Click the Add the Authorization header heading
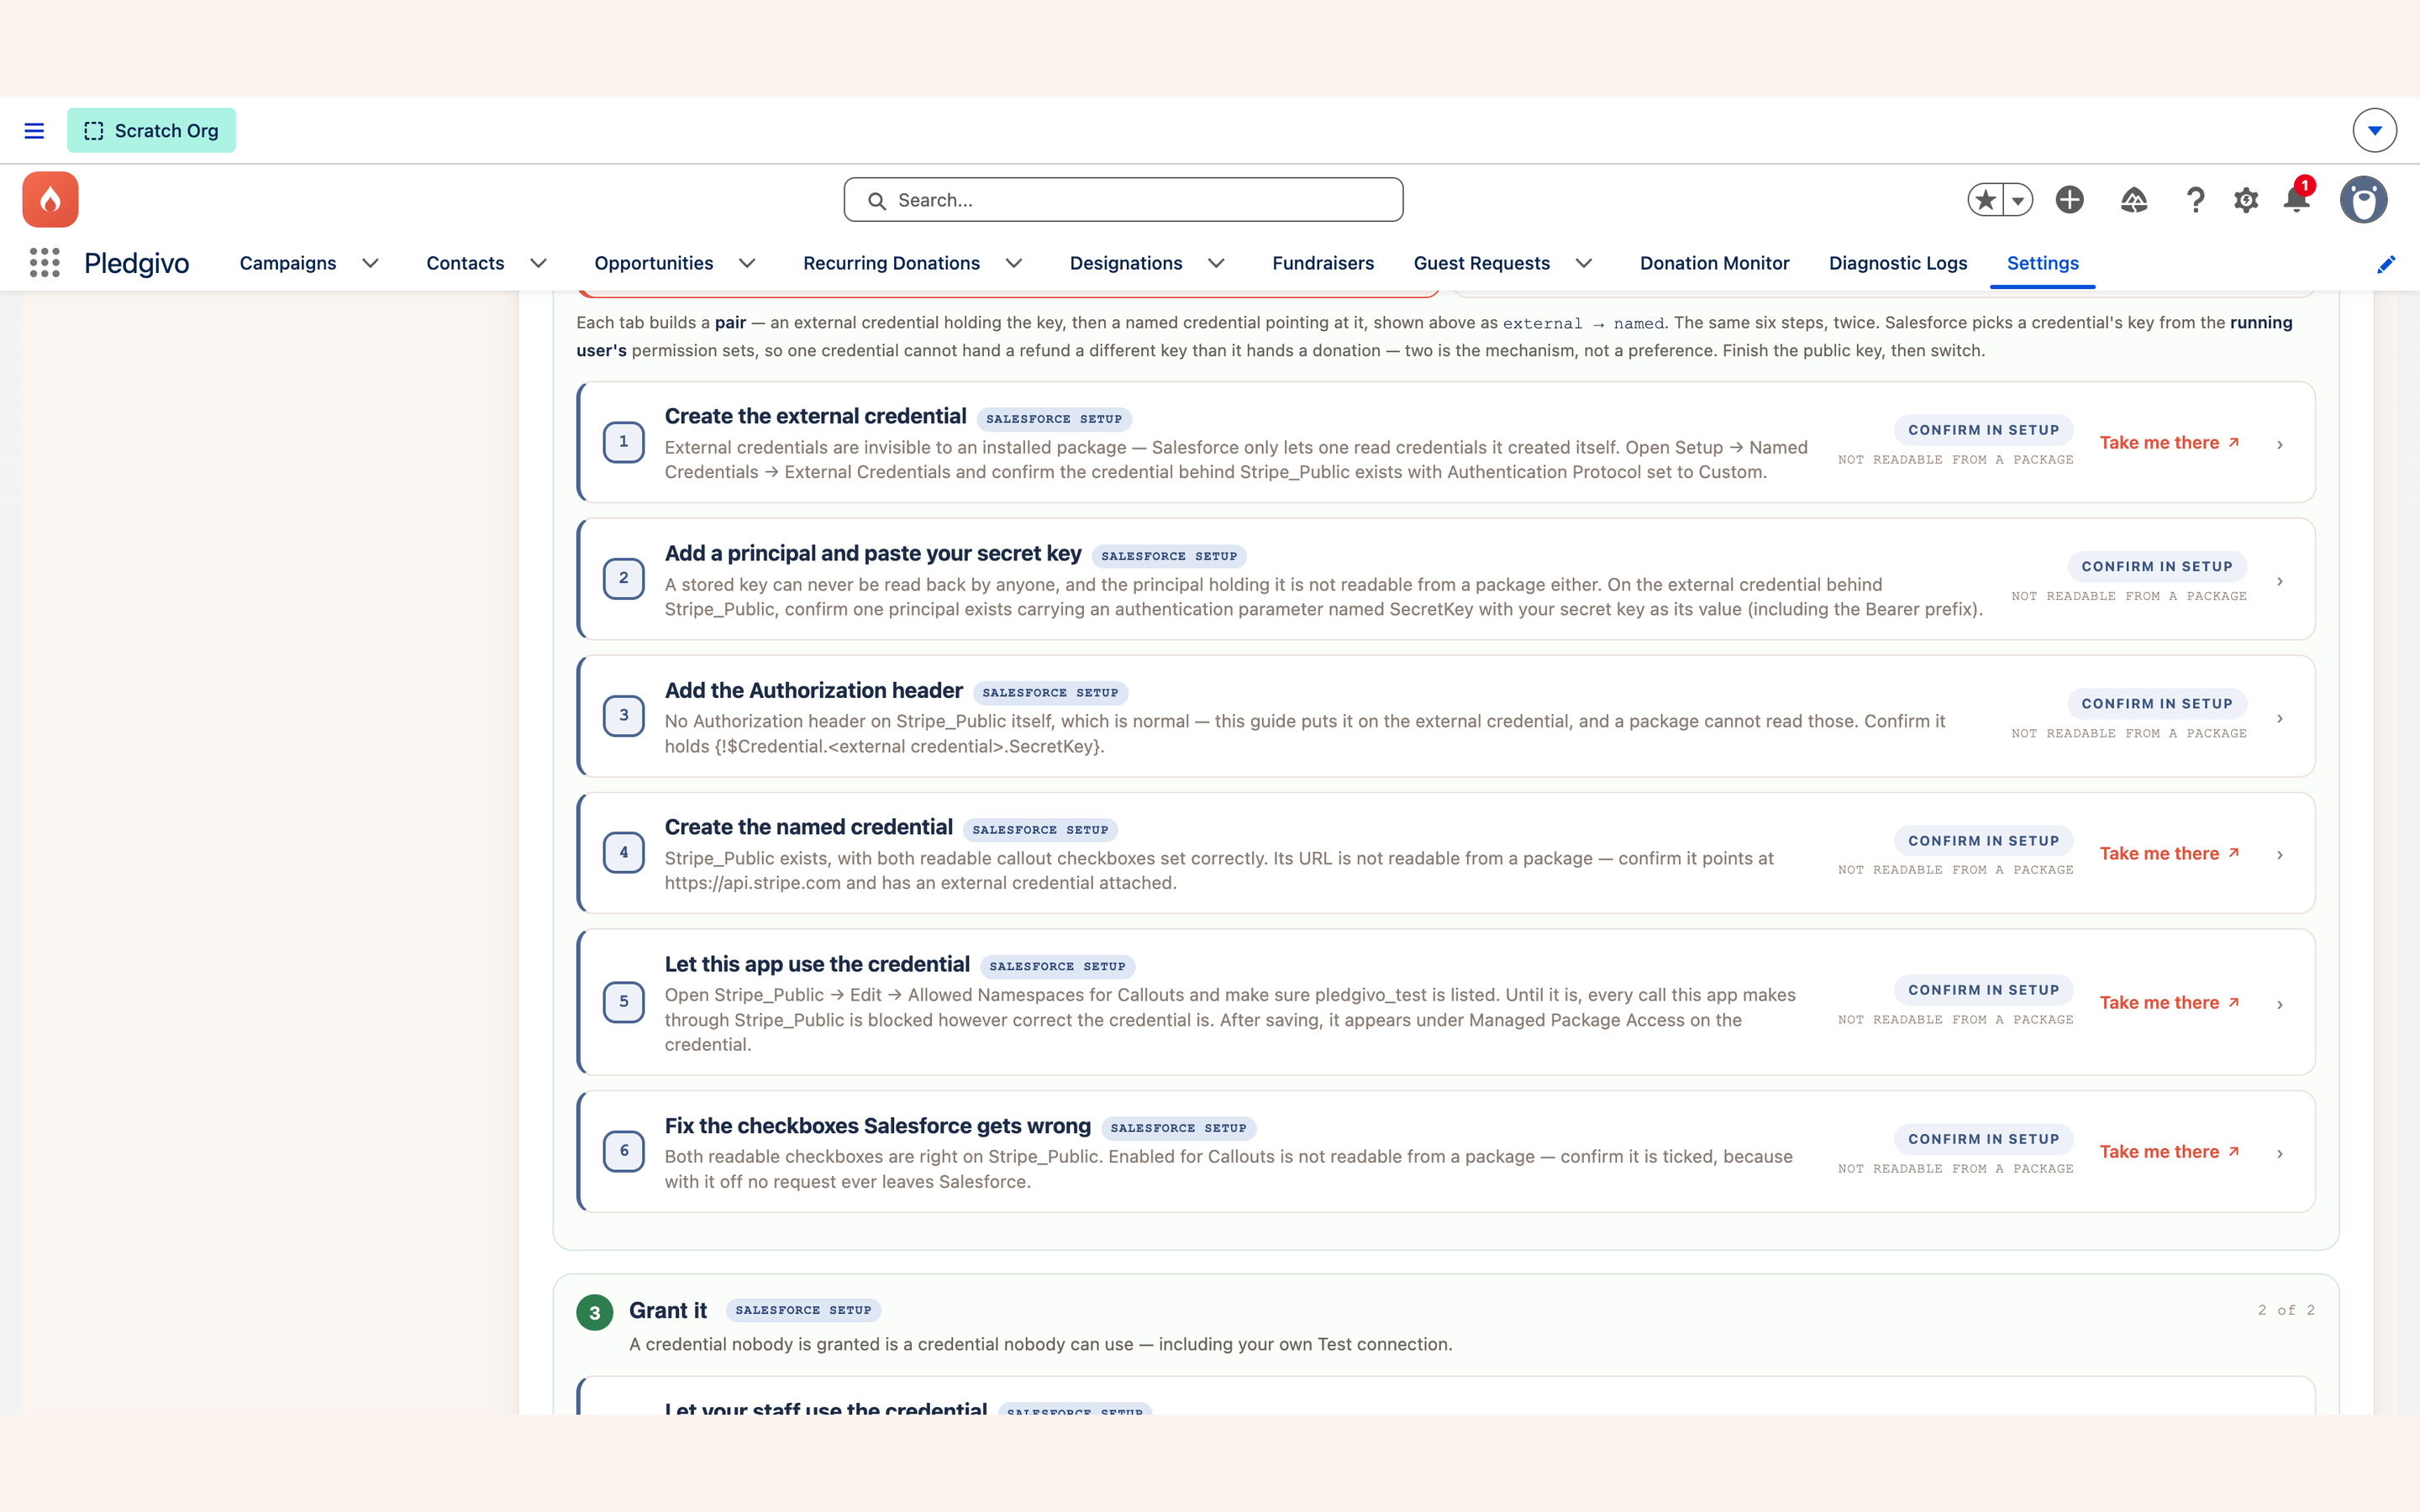The image size is (2420, 1512). coord(813,690)
